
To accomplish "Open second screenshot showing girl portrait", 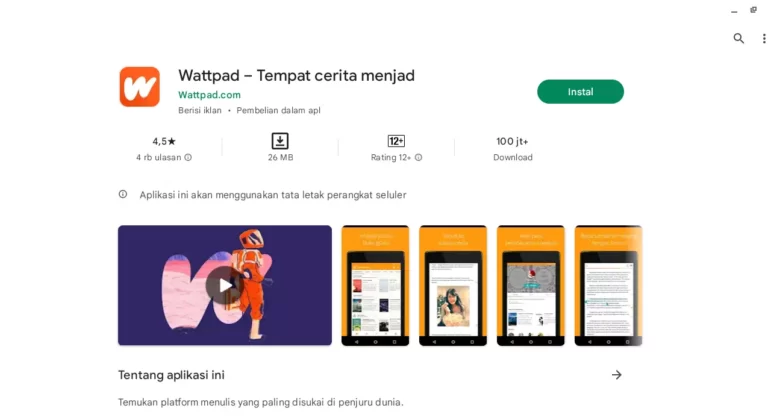I will [453, 285].
